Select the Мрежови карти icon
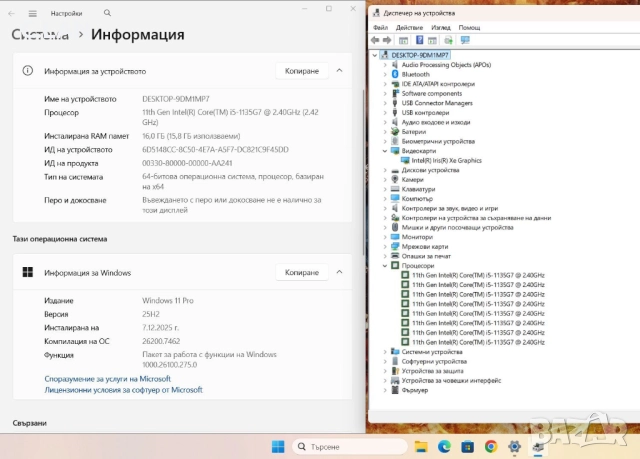Screen dimensions: 640x459 (x=395, y=246)
